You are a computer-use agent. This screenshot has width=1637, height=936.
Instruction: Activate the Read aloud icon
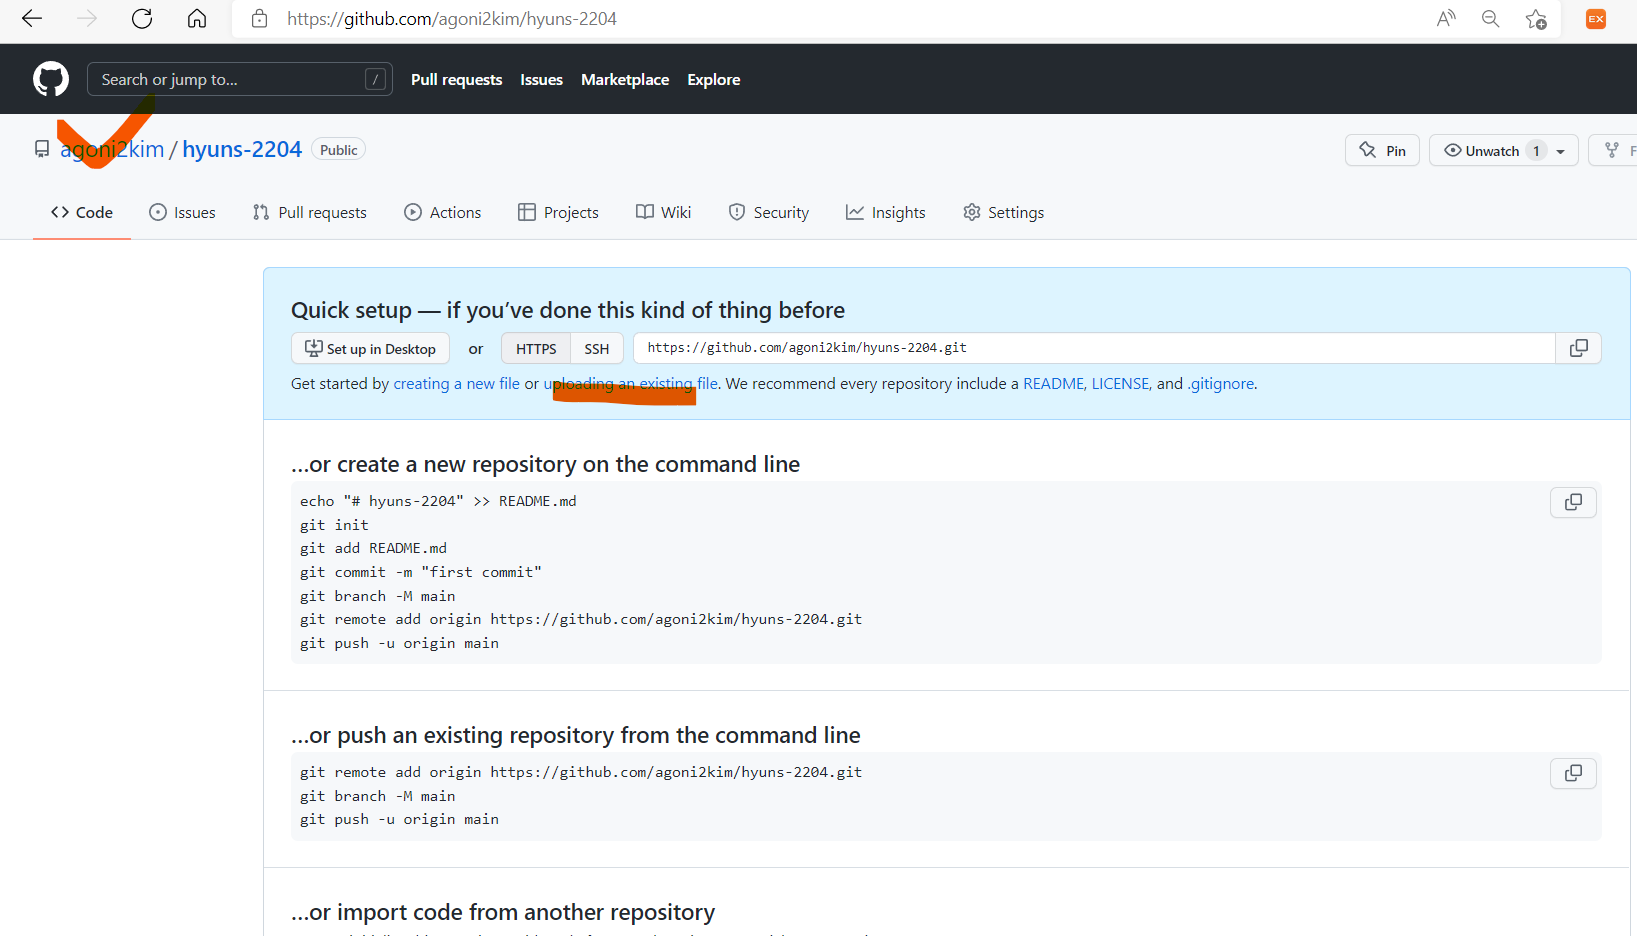pyautogui.click(x=1446, y=18)
